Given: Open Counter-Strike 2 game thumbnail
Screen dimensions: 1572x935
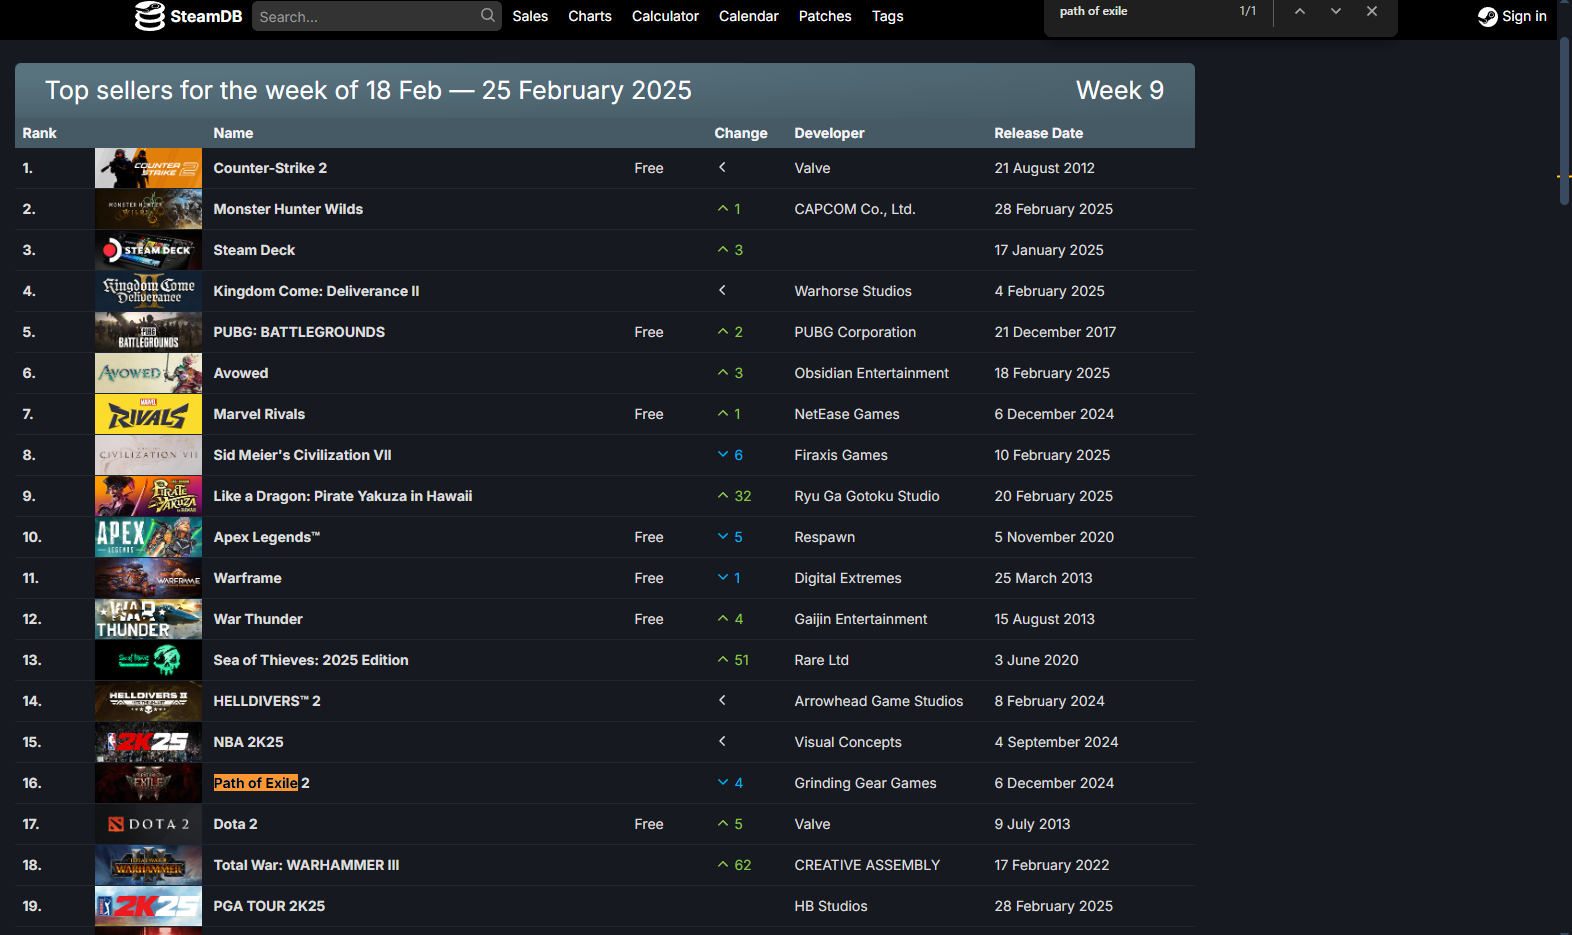Looking at the screenshot, I should pyautogui.click(x=148, y=168).
